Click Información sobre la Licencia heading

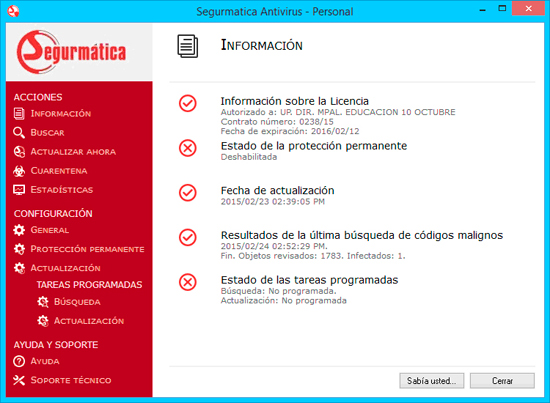click(x=295, y=101)
